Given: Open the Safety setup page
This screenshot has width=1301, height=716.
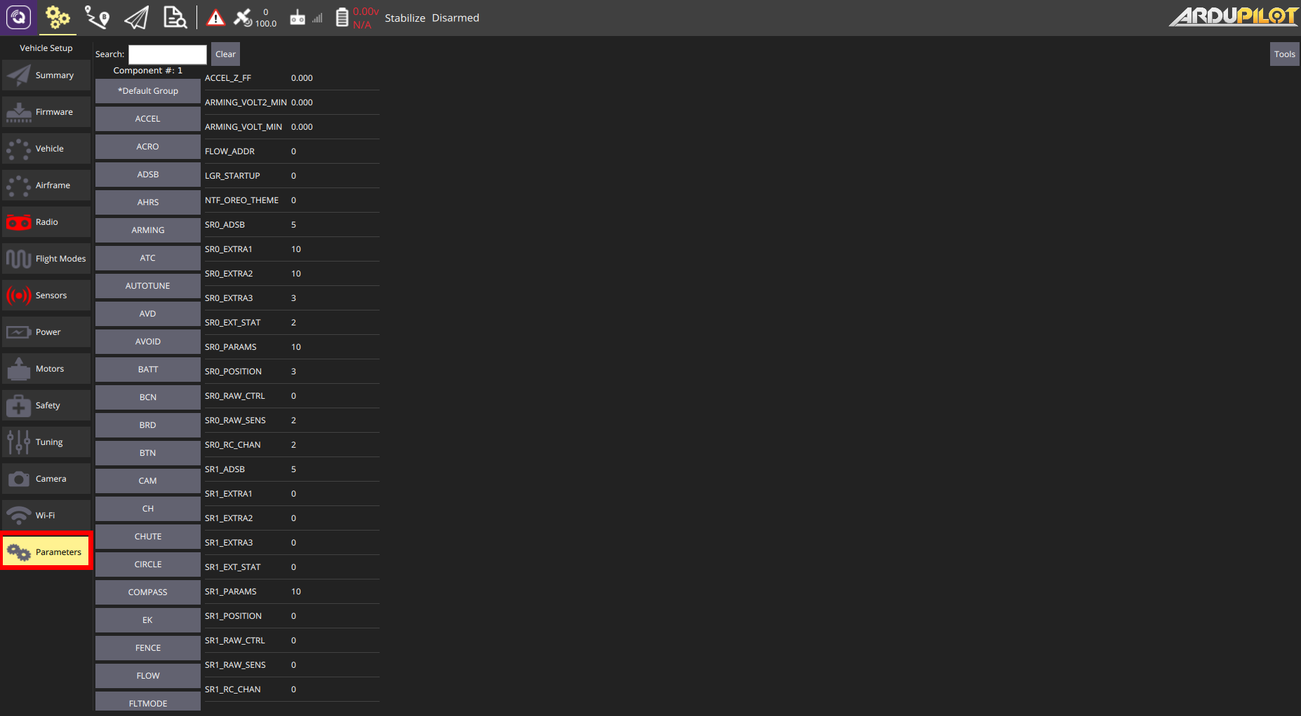Looking at the screenshot, I should click(46, 405).
